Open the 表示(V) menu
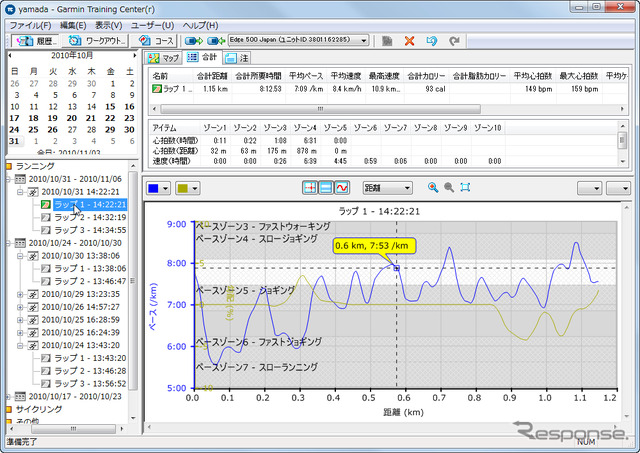 (x=109, y=25)
